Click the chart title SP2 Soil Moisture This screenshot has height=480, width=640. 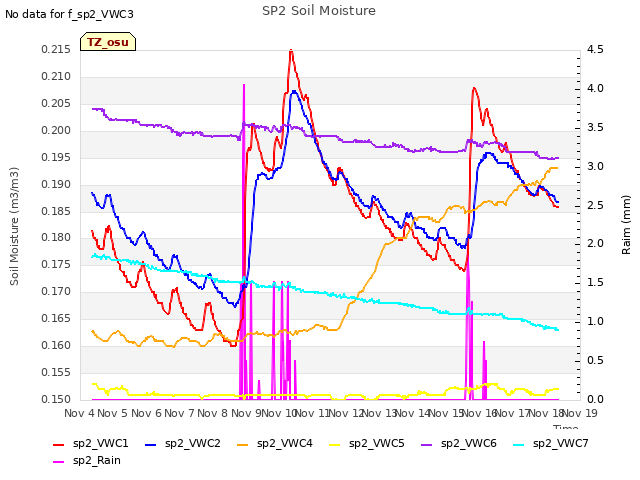tap(319, 11)
